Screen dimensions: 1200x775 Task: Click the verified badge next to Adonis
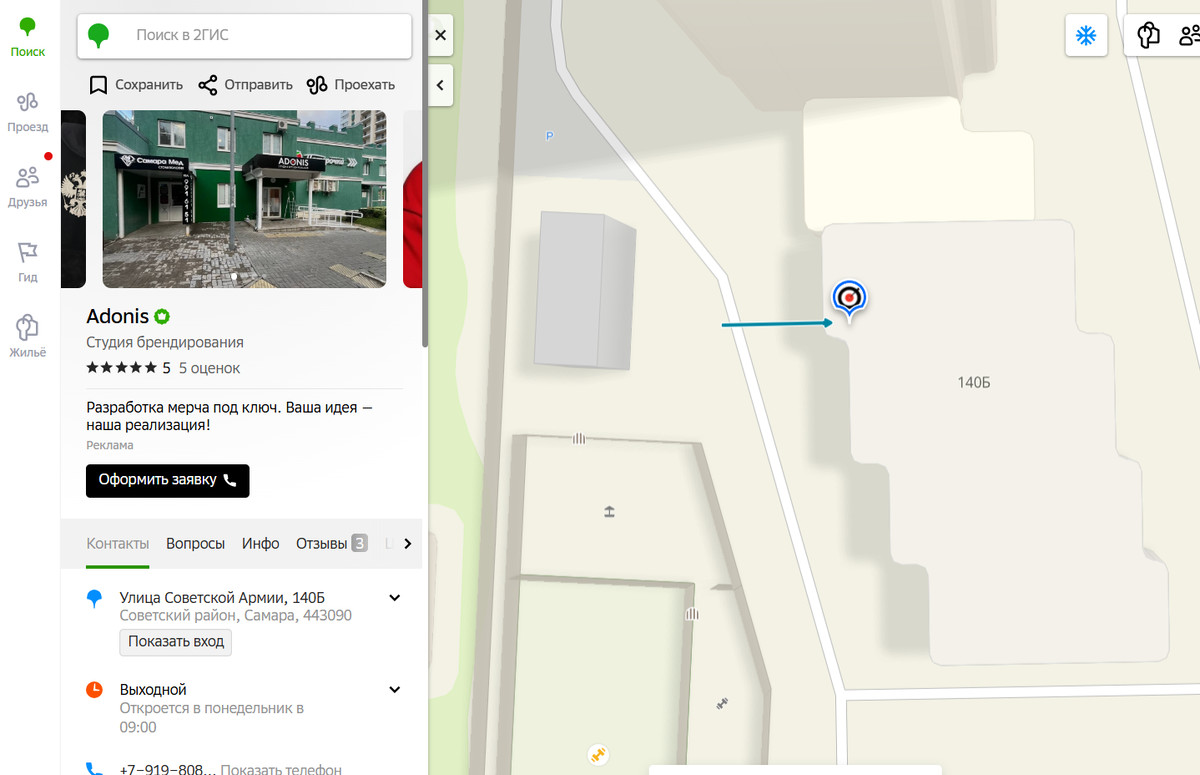[162, 316]
